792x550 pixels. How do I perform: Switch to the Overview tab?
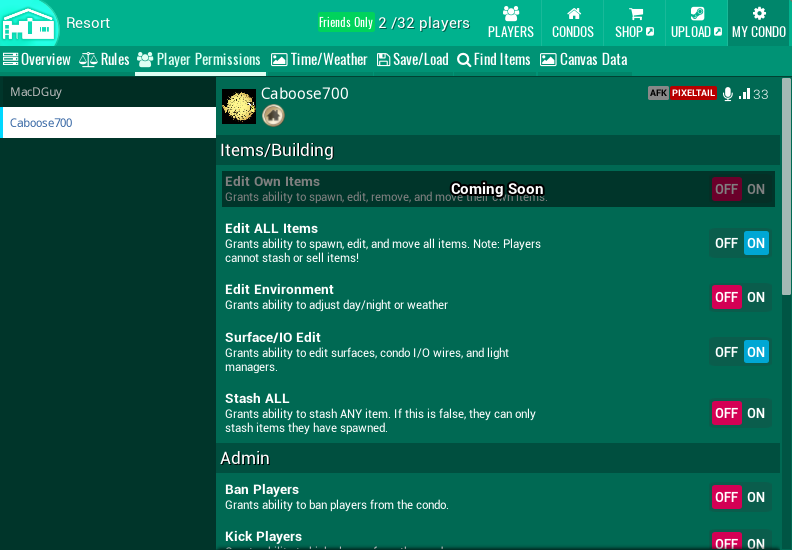click(37, 60)
